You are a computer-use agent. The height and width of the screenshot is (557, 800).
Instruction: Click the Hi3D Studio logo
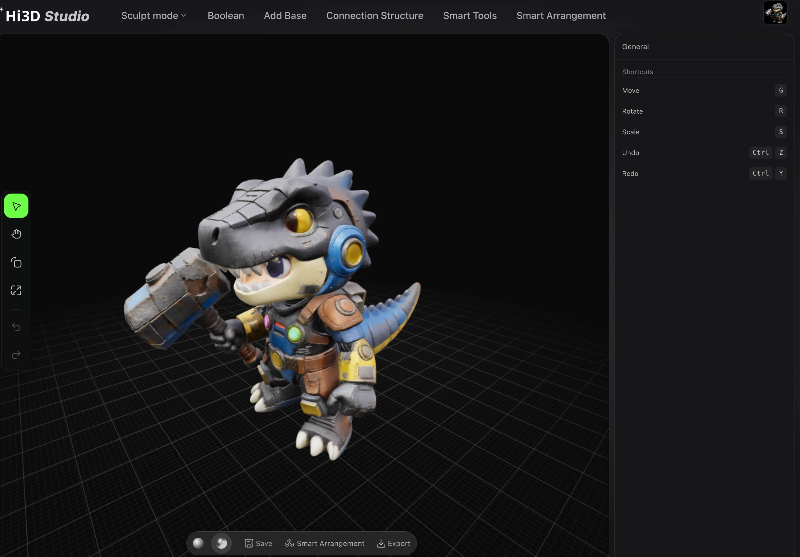pyautogui.click(x=46, y=16)
